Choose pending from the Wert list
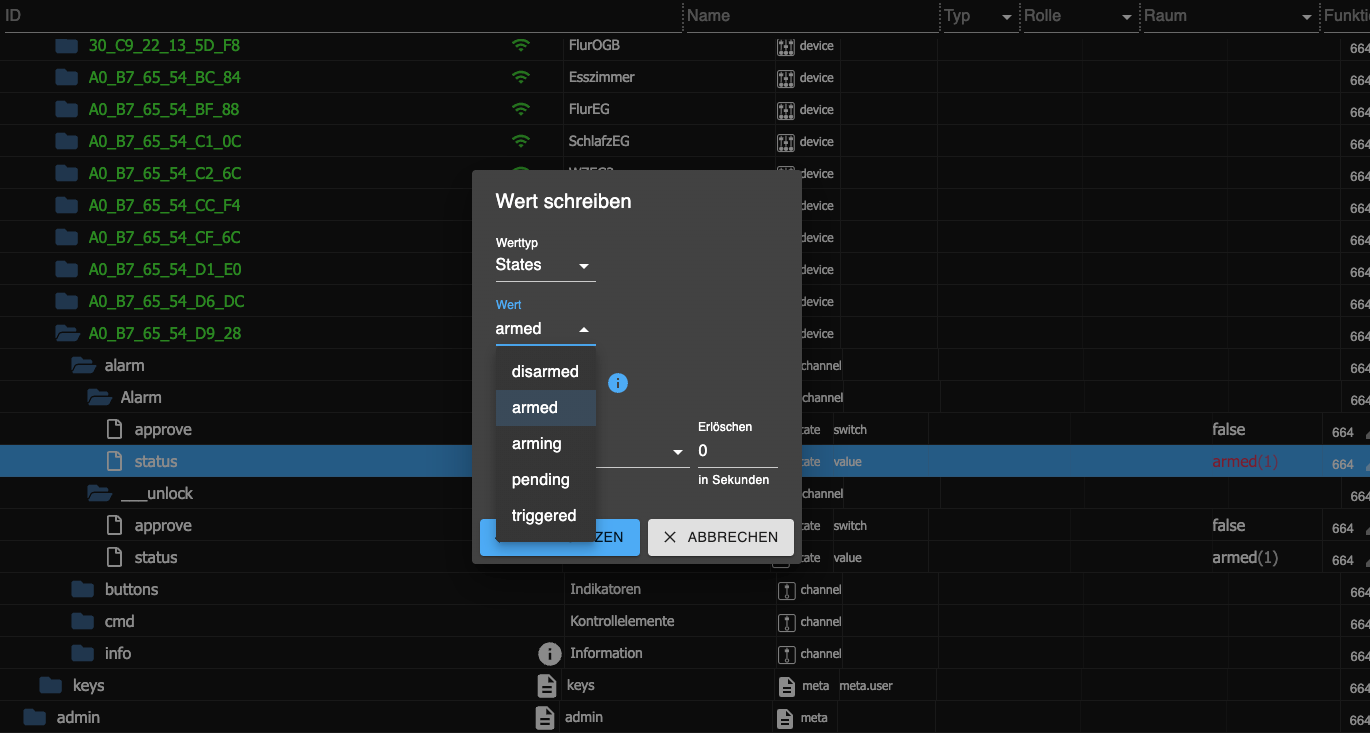This screenshot has width=1370, height=733. click(546, 479)
